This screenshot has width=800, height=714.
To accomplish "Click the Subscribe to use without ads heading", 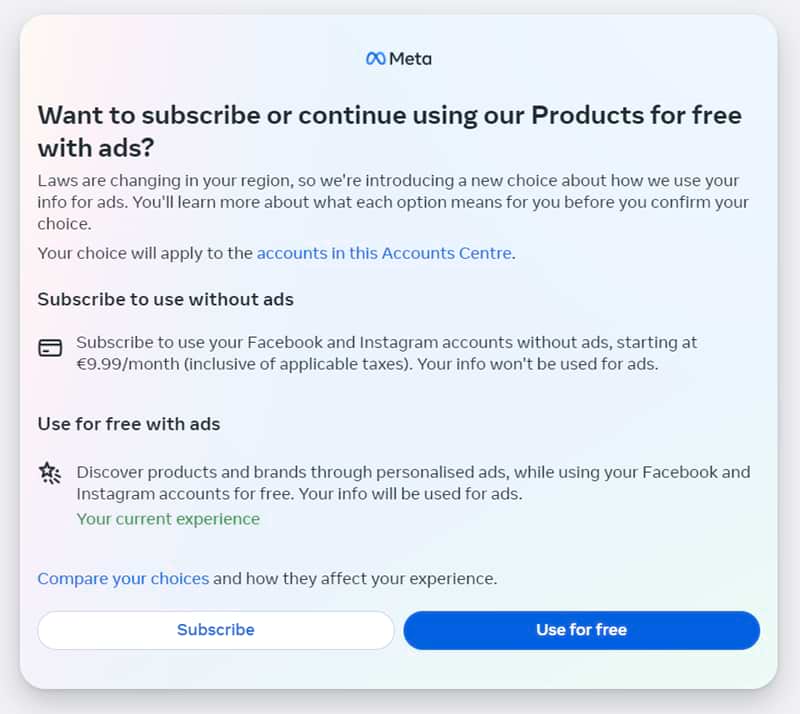I will point(166,299).
